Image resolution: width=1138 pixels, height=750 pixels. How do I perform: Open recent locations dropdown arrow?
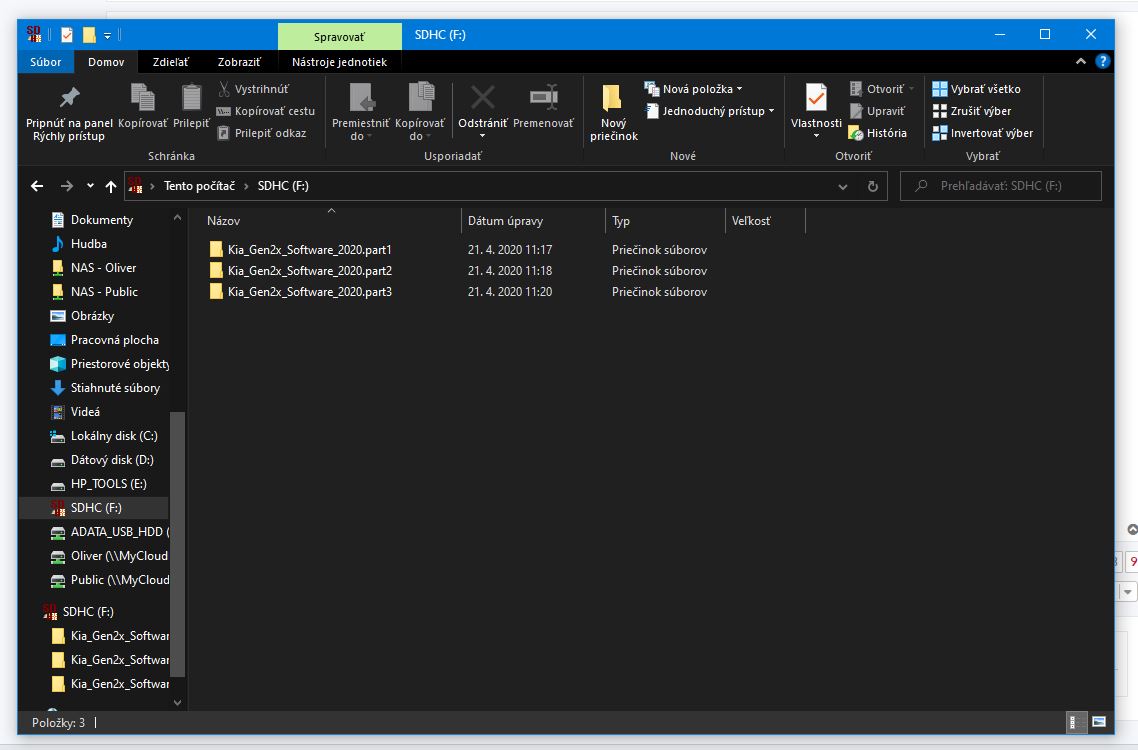[x=90, y=186]
